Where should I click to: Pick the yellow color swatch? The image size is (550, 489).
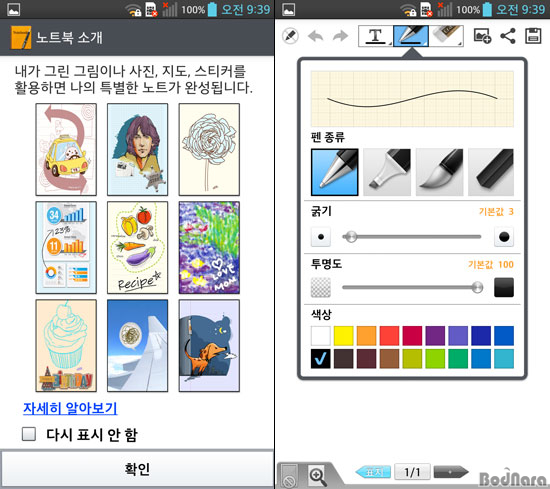[343, 336]
